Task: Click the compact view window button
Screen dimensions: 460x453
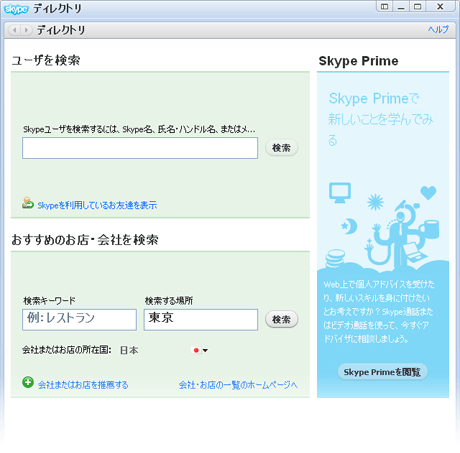Action: point(384,7)
